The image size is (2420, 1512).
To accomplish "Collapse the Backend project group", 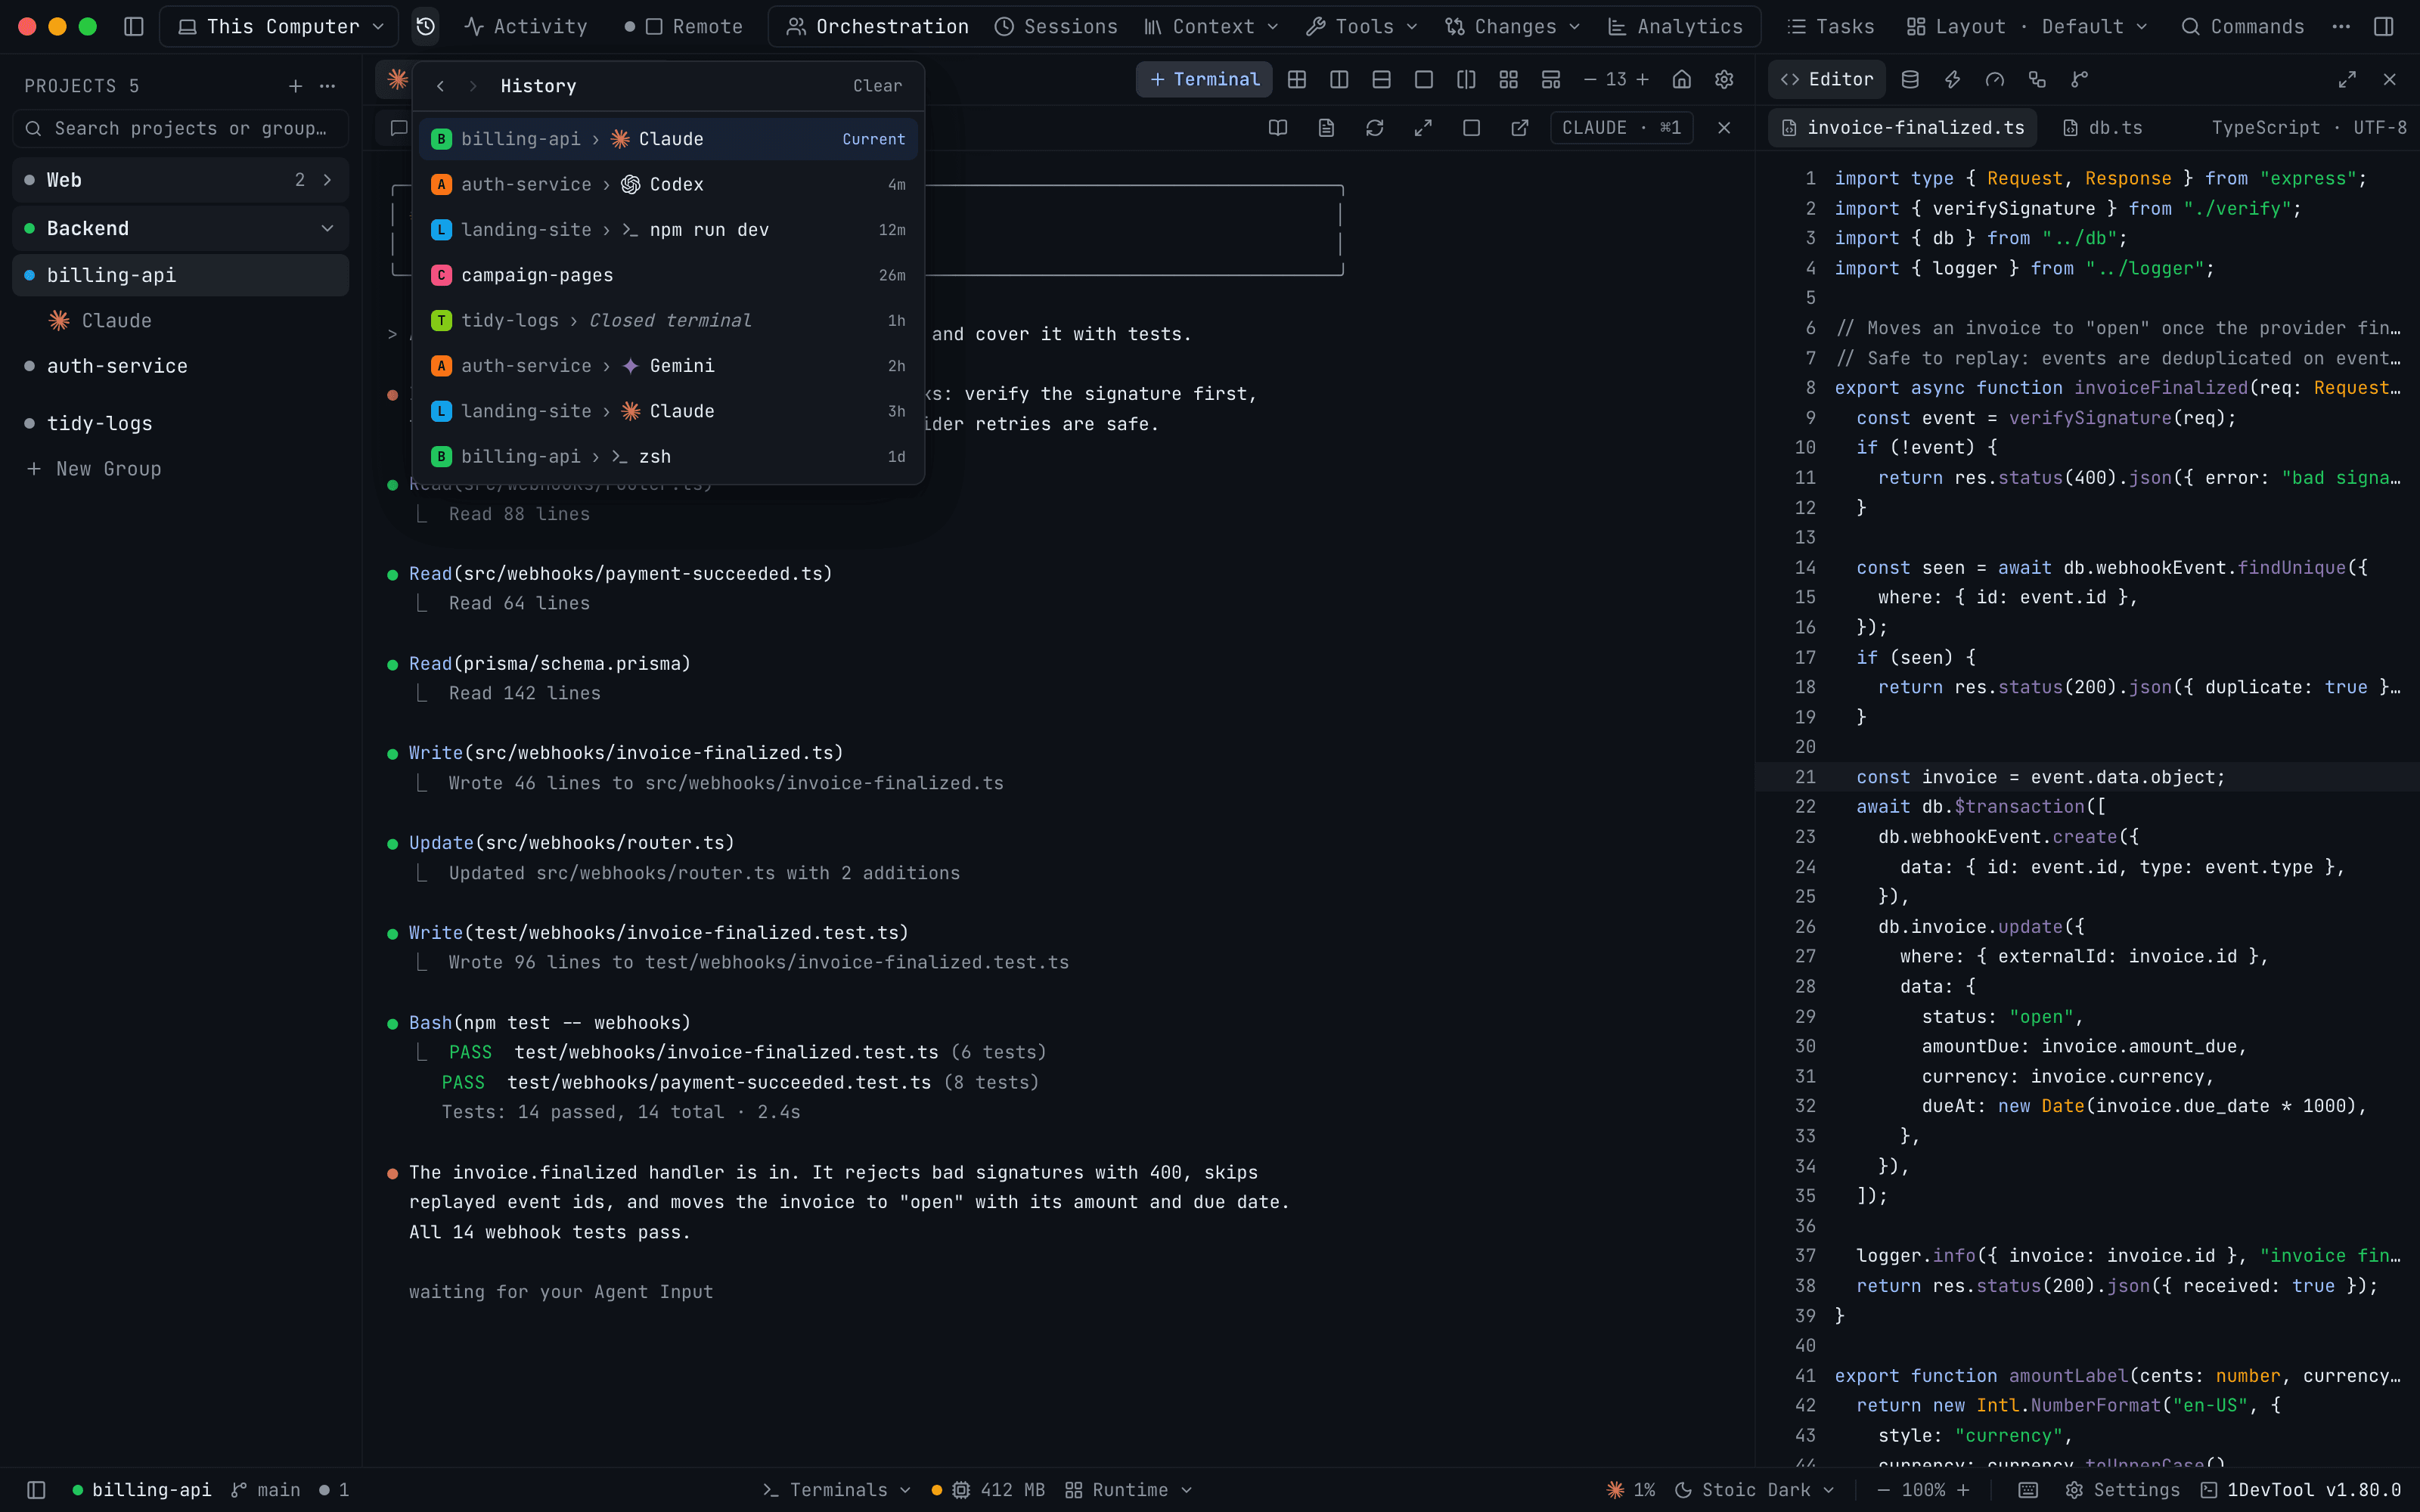I will [327, 228].
